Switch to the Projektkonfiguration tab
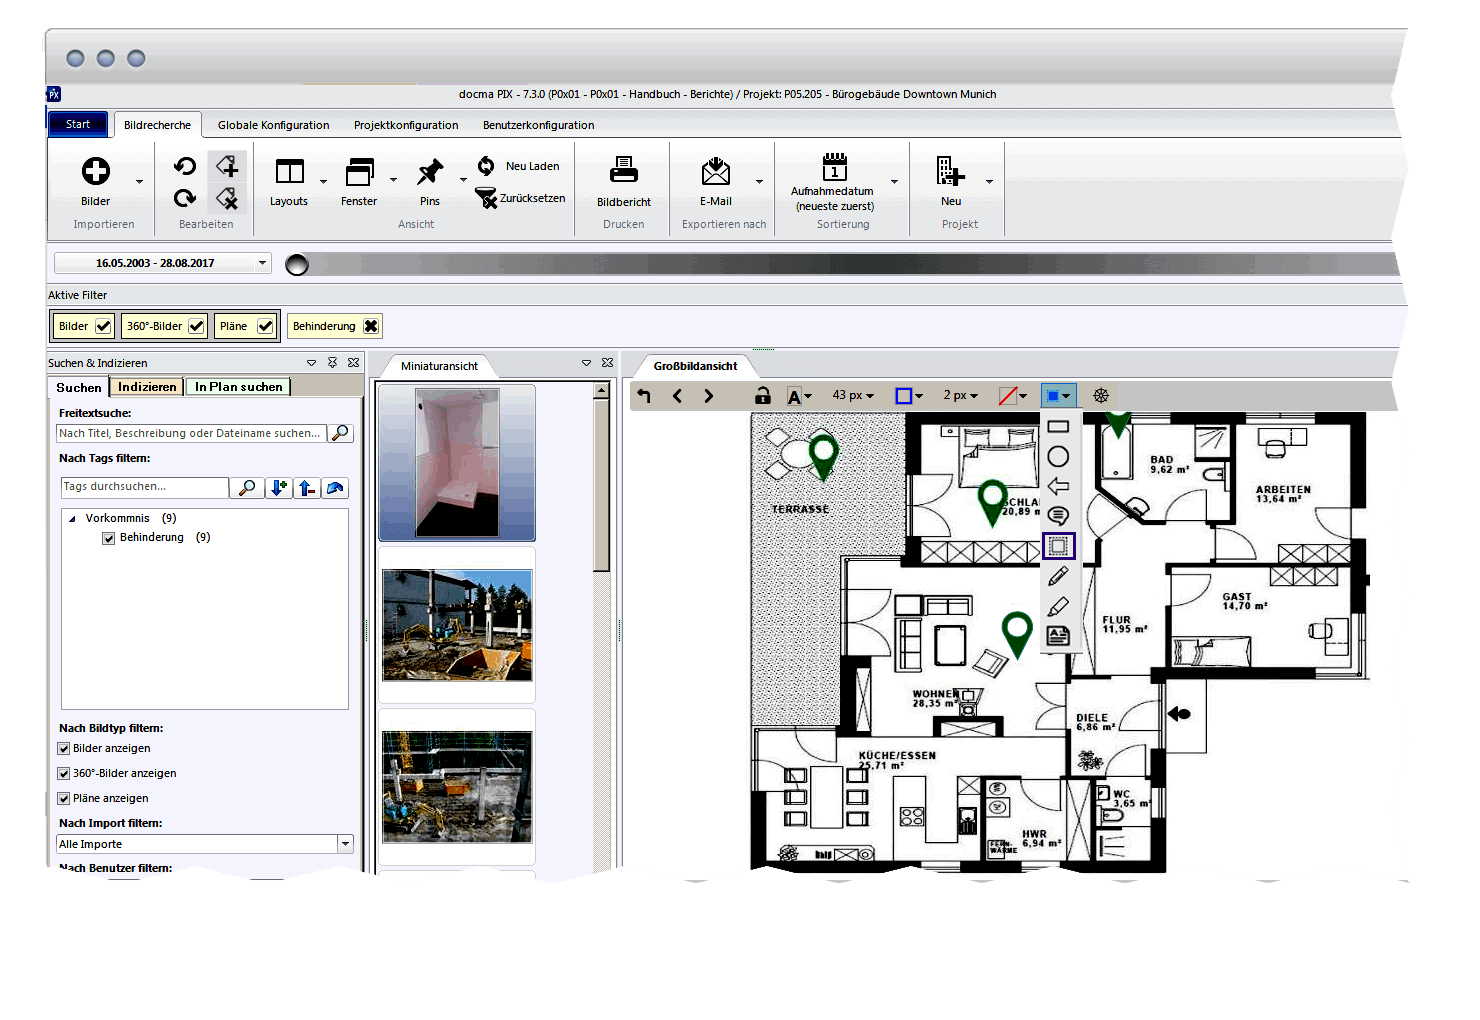This screenshot has width=1480, height=1020. [406, 125]
